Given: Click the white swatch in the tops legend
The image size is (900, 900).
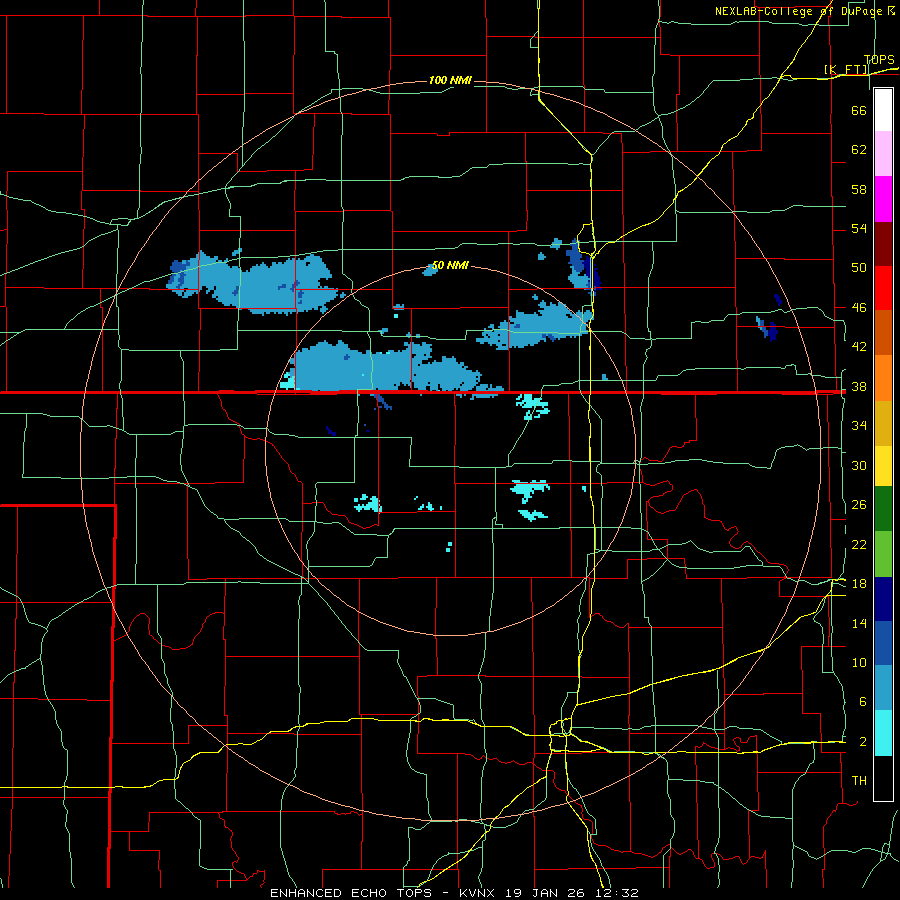Looking at the screenshot, I should (883, 110).
